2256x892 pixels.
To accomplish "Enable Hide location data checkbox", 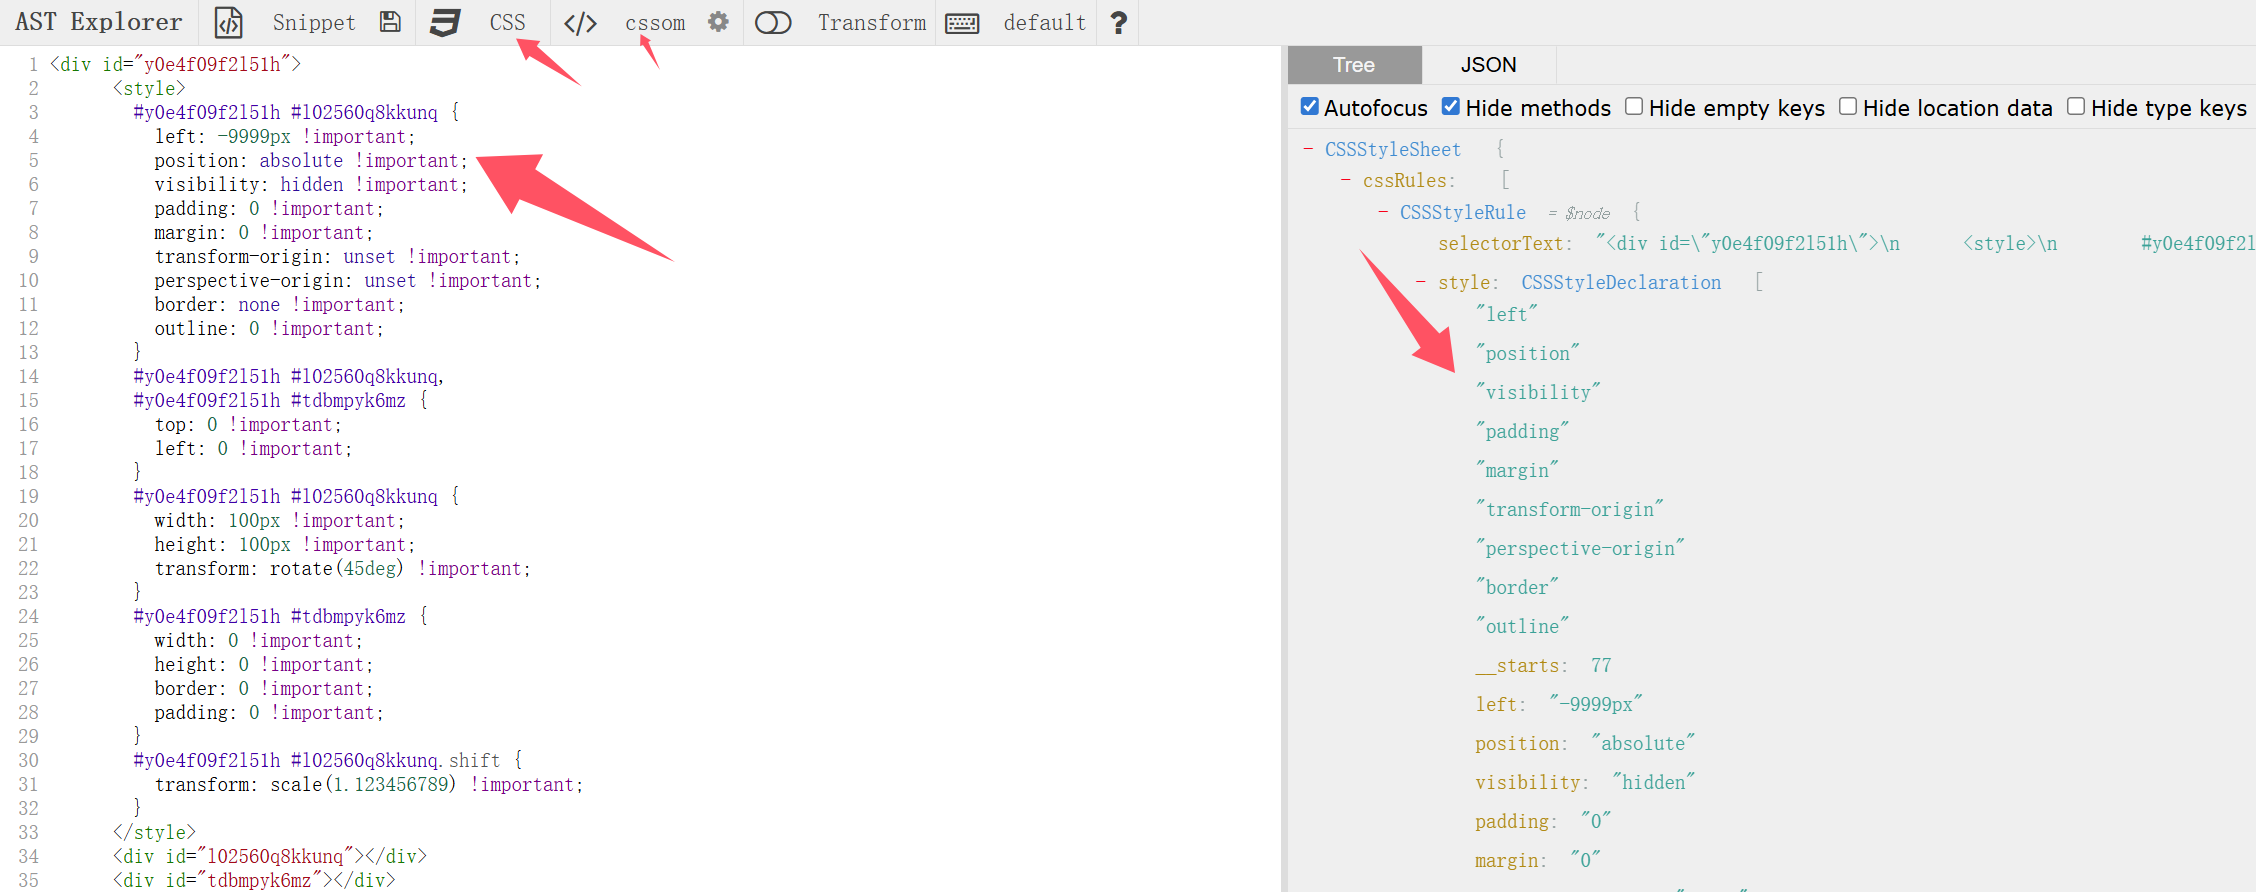I will tap(1848, 107).
